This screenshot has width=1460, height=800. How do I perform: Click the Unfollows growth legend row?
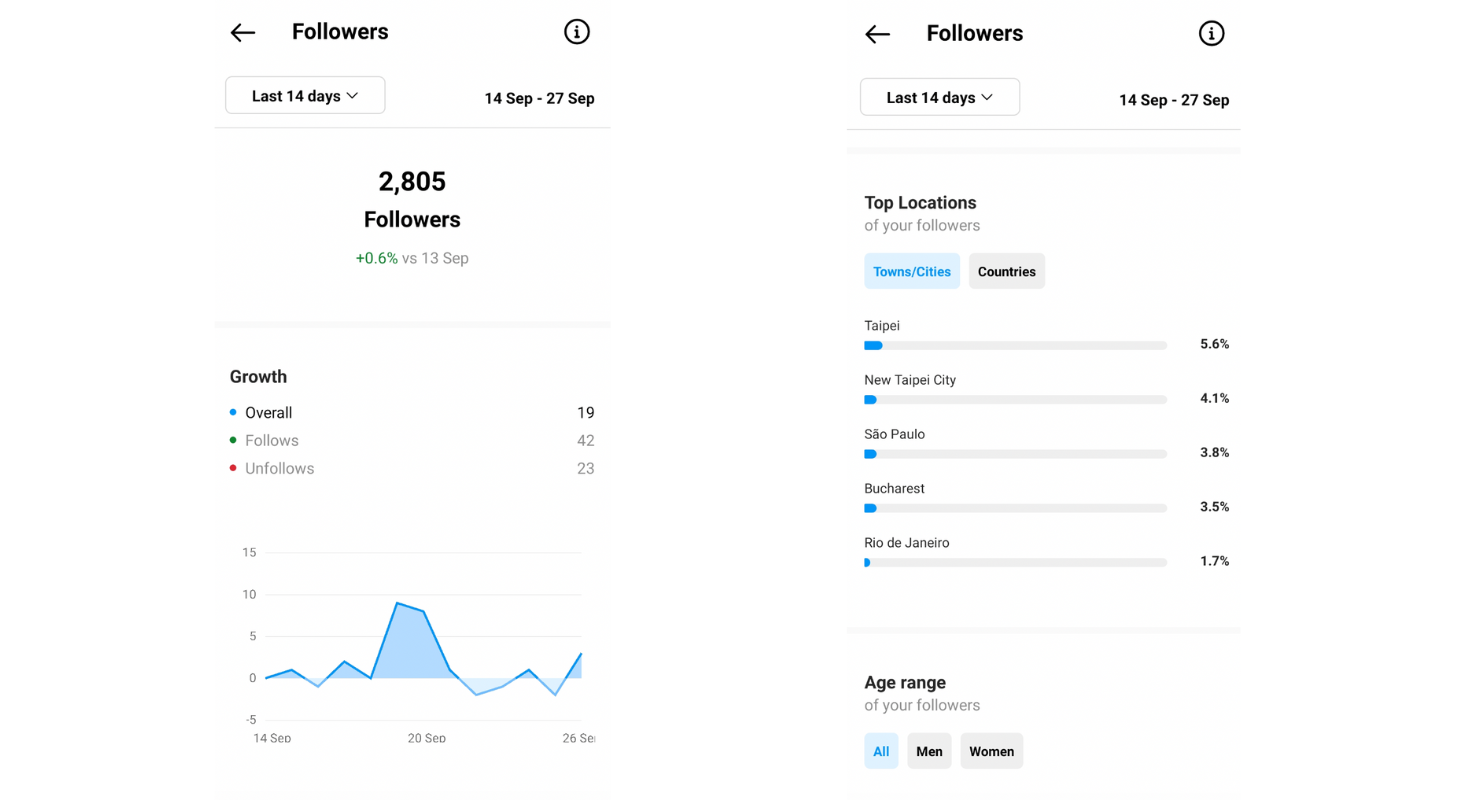click(412, 469)
